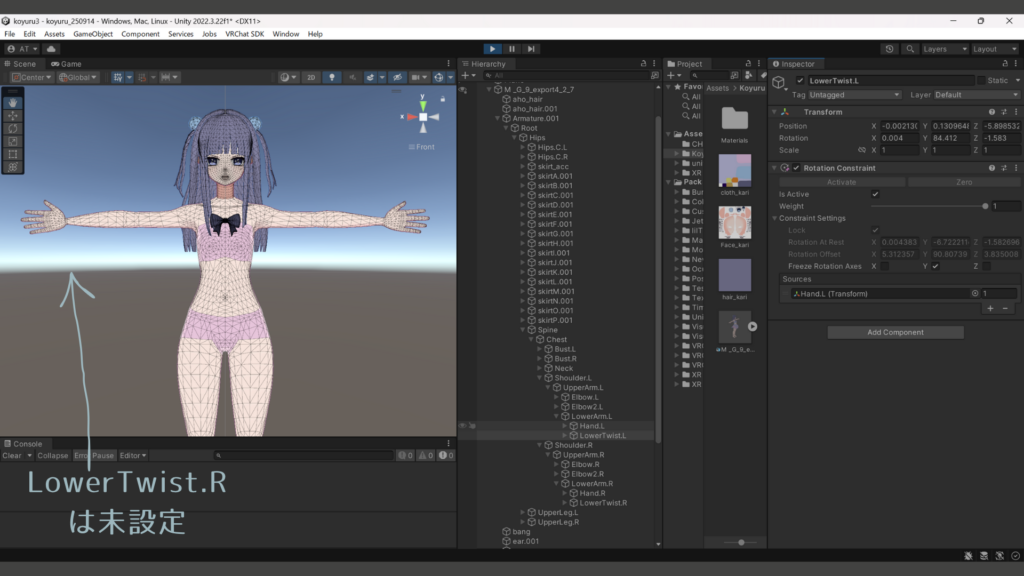Switch to the Game tab

click(66, 64)
